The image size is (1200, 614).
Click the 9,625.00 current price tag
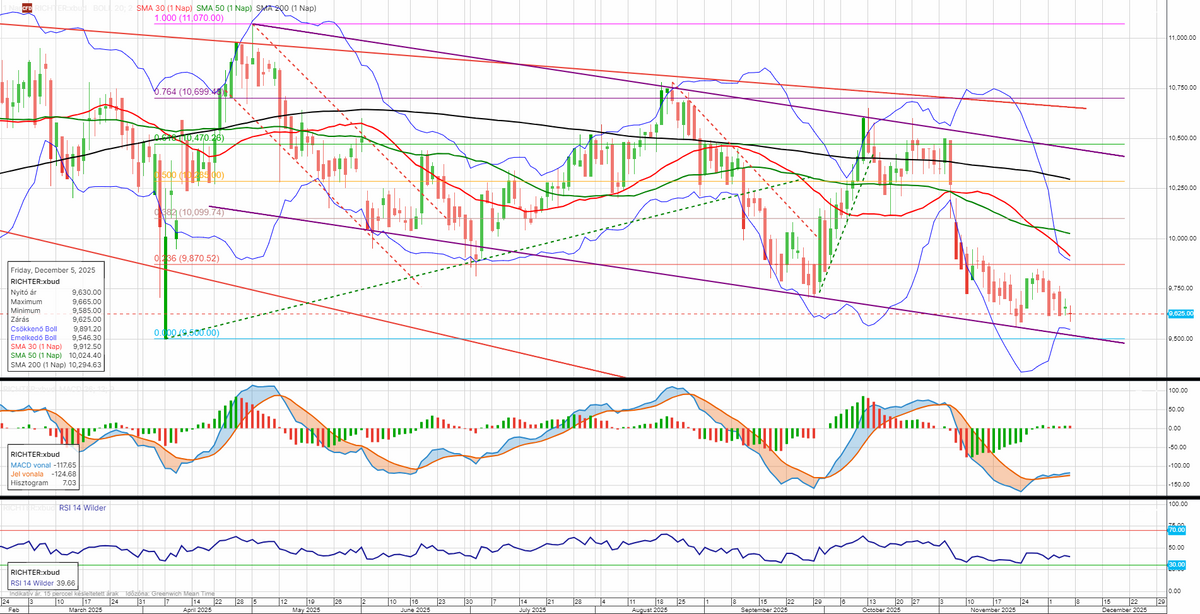click(1181, 313)
